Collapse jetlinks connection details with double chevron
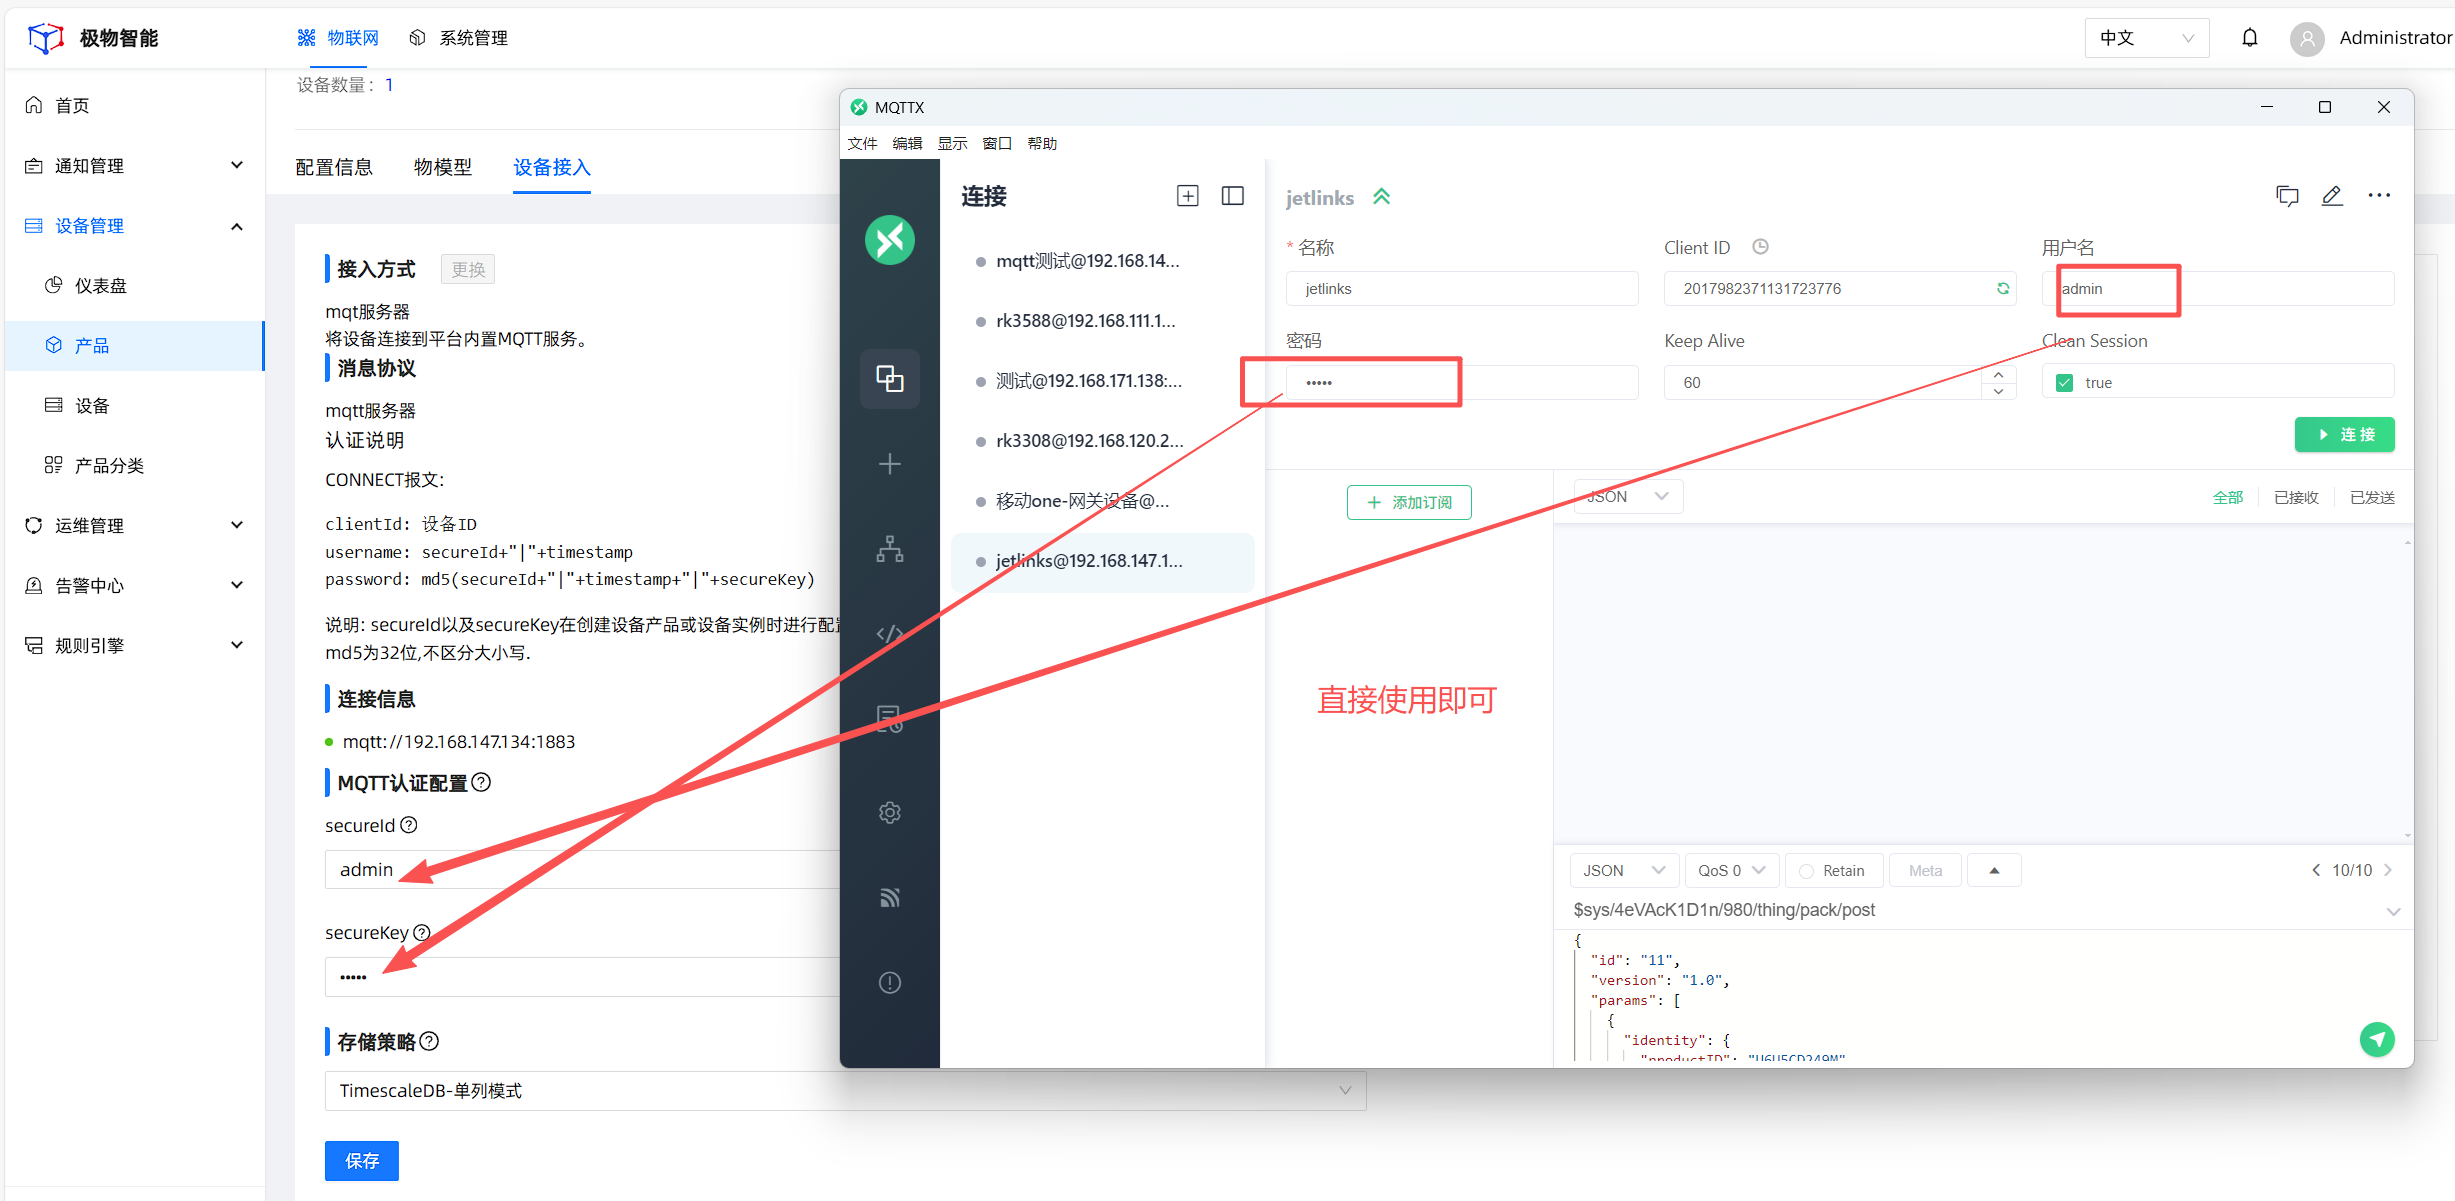Screen dimensions: 2455x1201 pyautogui.click(x=1382, y=196)
